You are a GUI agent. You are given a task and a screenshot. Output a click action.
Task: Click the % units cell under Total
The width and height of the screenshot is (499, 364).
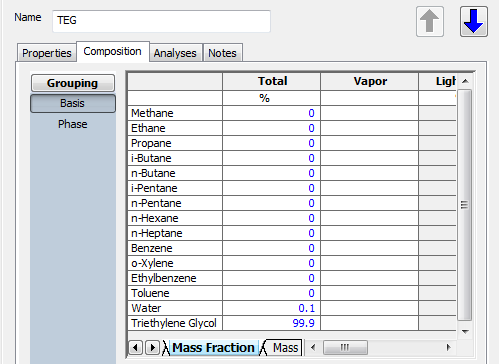272,98
